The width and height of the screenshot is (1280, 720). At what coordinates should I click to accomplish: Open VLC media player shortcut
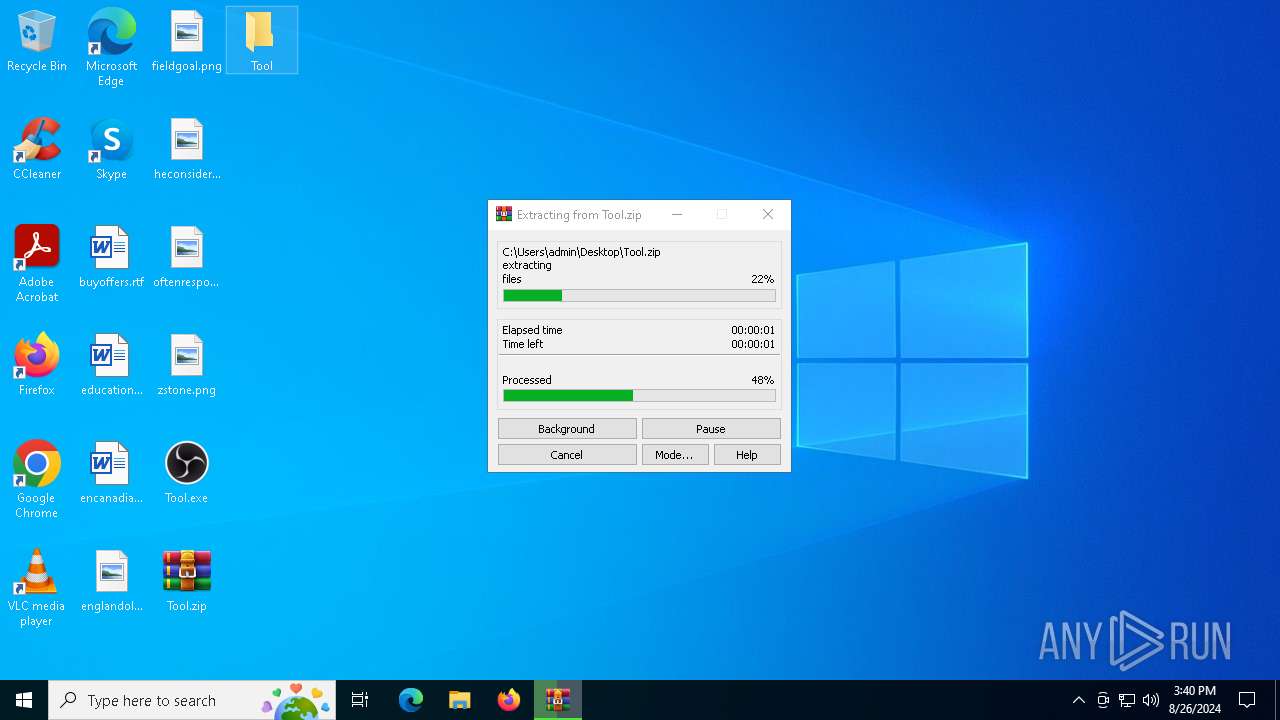point(37,588)
